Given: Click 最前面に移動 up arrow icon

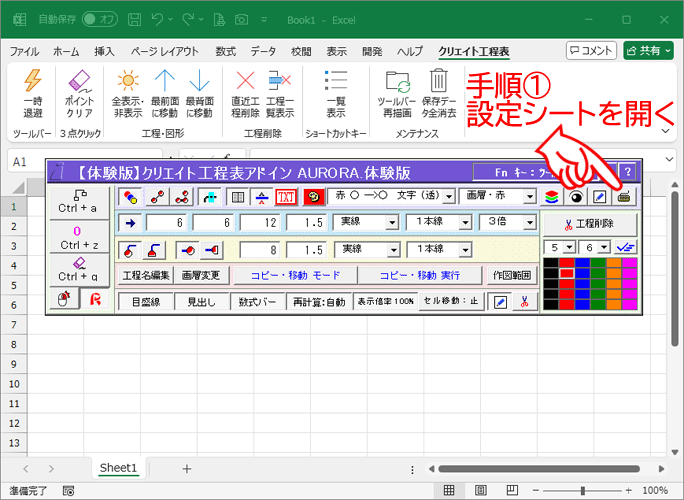Looking at the screenshot, I should pos(164,81).
